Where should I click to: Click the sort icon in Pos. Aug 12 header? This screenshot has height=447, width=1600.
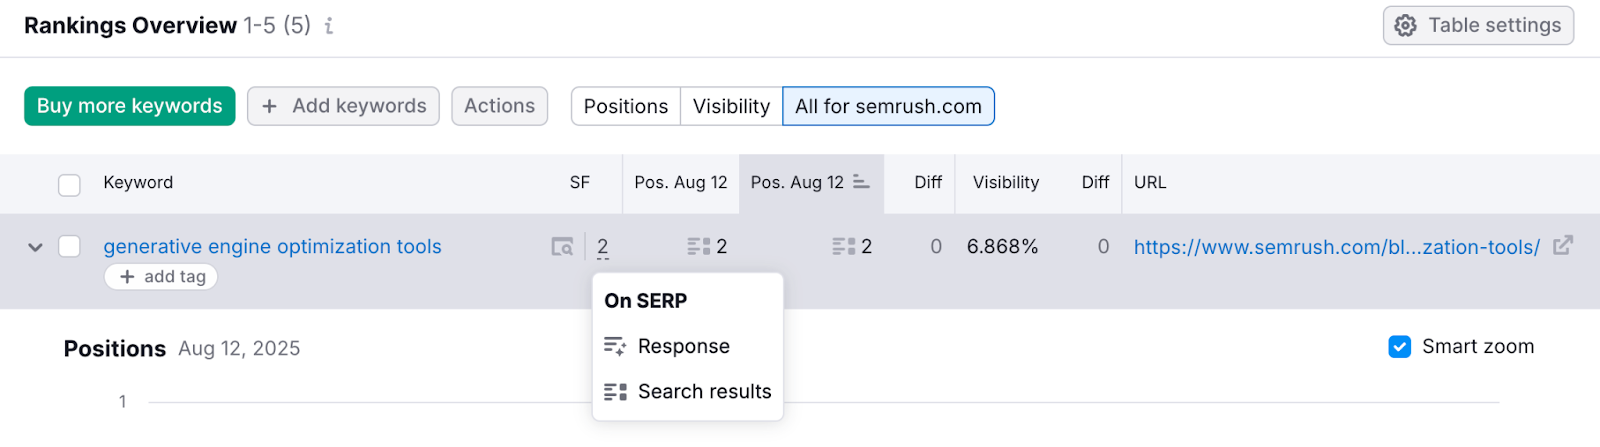pyautogui.click(x=861, y=182)
